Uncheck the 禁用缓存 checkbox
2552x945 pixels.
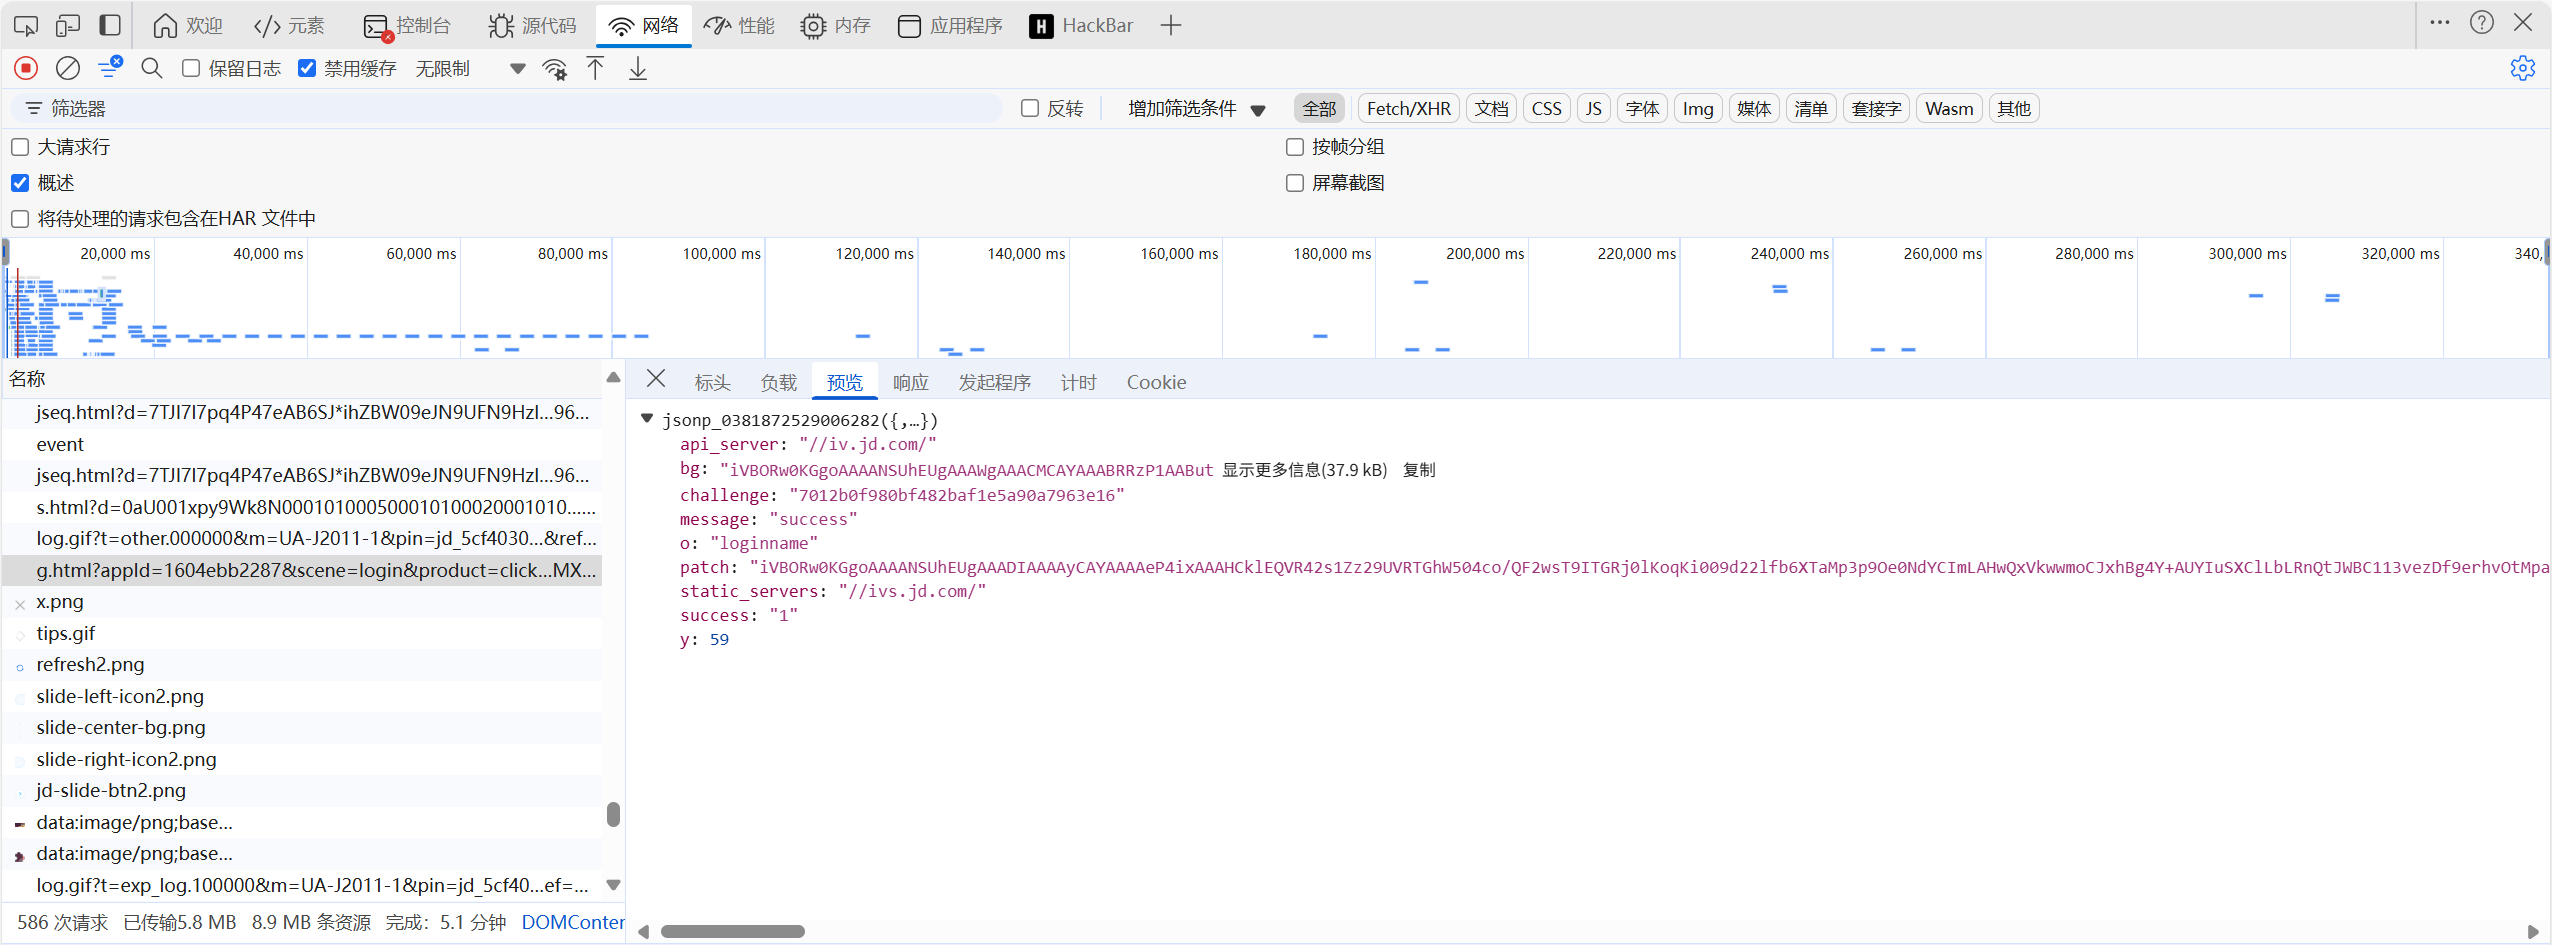click(307, 68)
